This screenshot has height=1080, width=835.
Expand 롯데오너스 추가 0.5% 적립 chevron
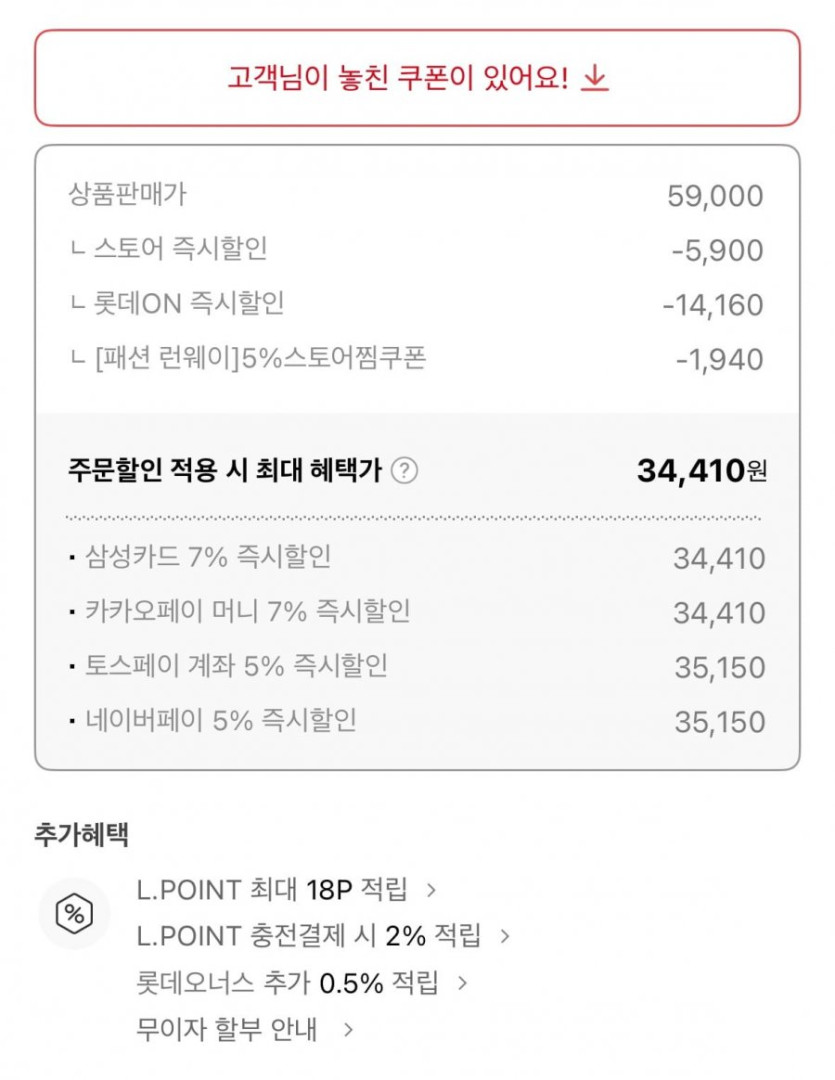[462, 983]
